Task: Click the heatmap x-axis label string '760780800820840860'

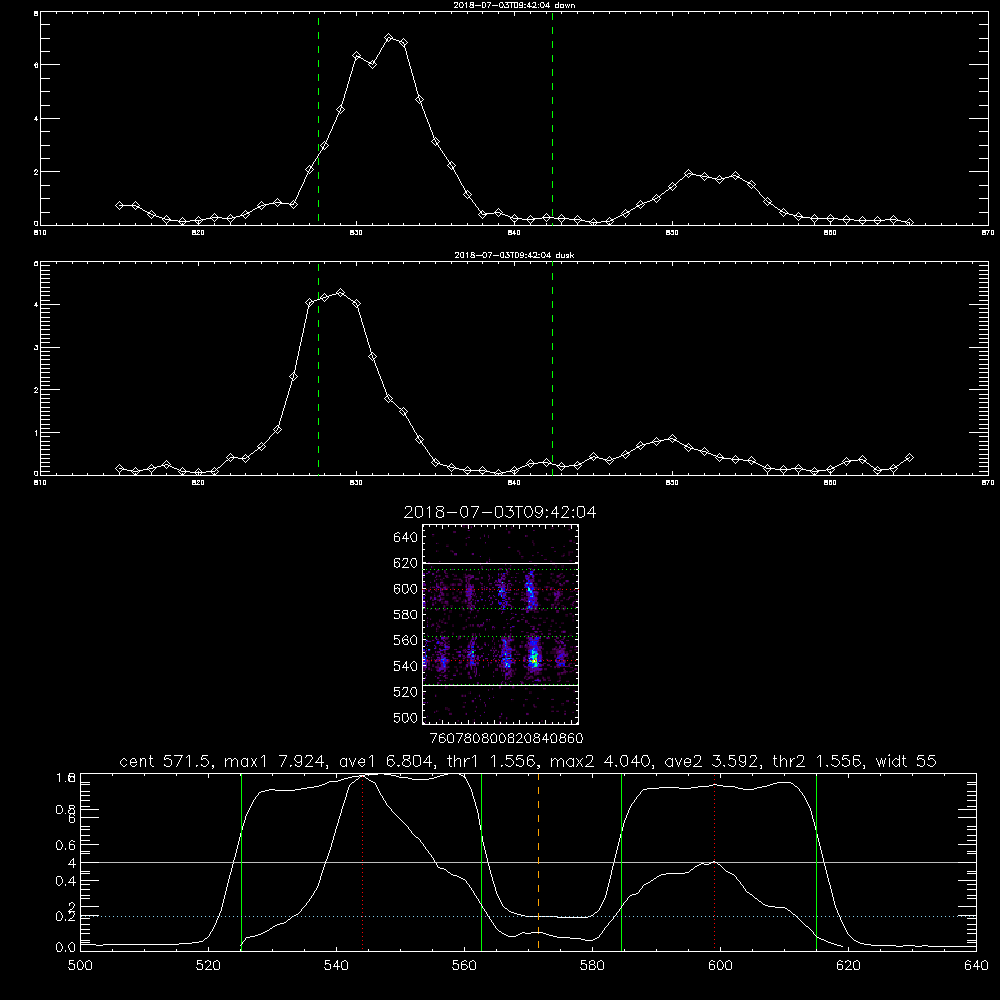Action: pos(506,739)
